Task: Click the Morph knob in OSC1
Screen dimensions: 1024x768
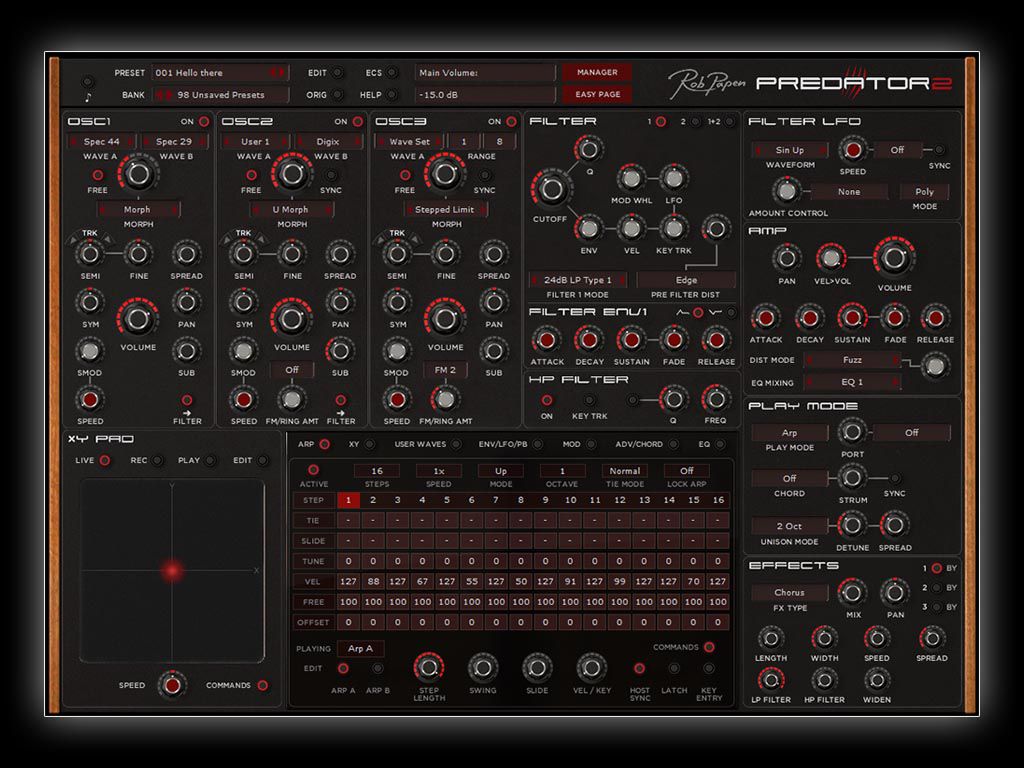Action: [138, 175]
